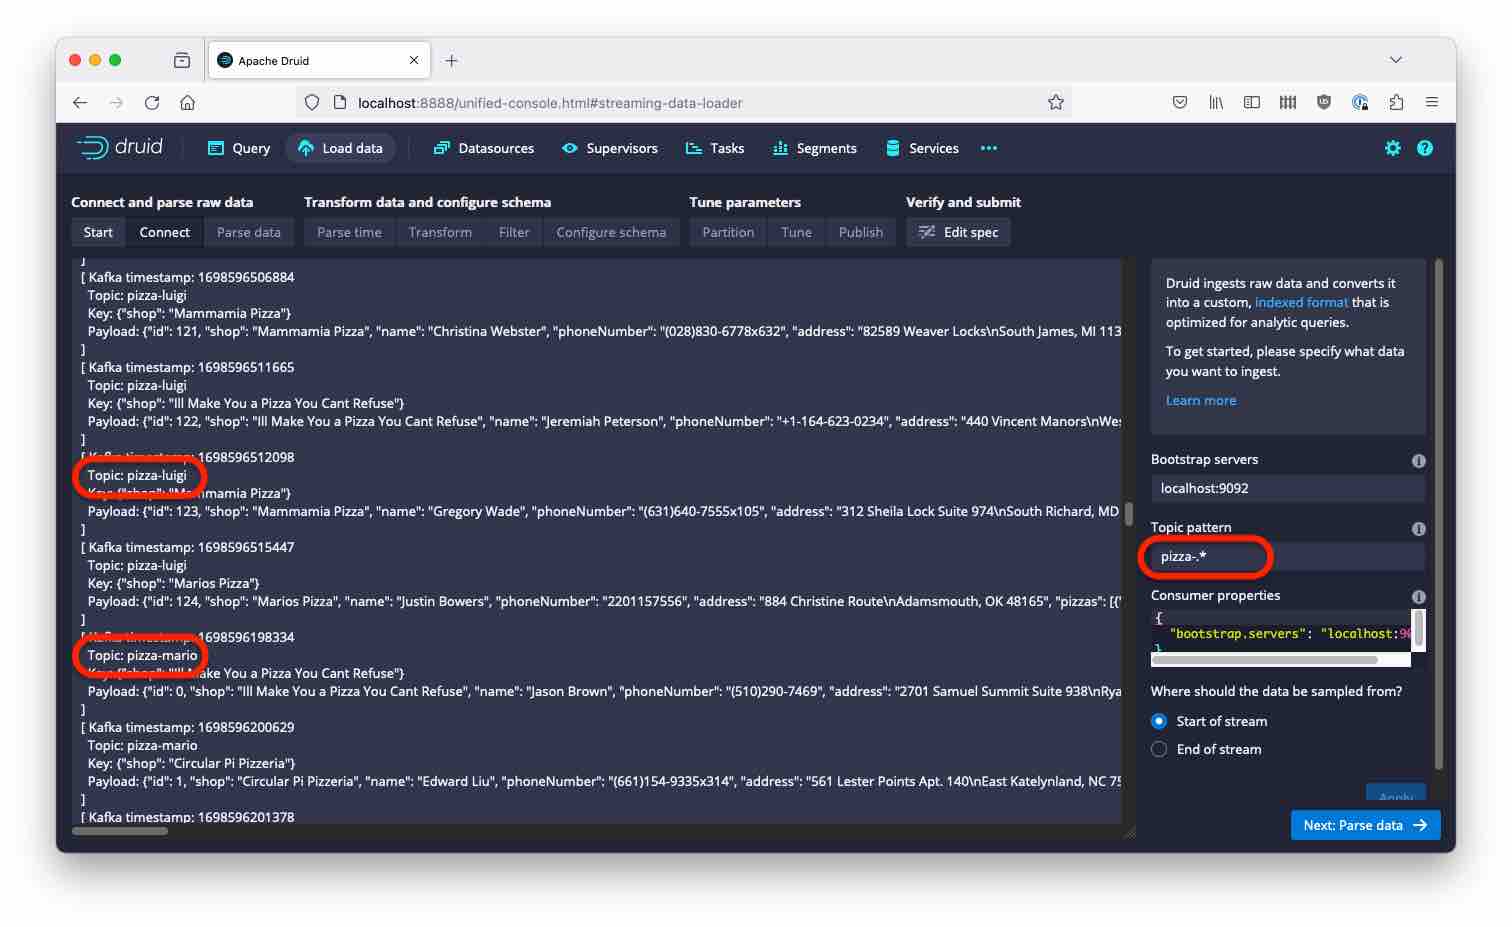Open the Learn more link

coord(1200,399)
